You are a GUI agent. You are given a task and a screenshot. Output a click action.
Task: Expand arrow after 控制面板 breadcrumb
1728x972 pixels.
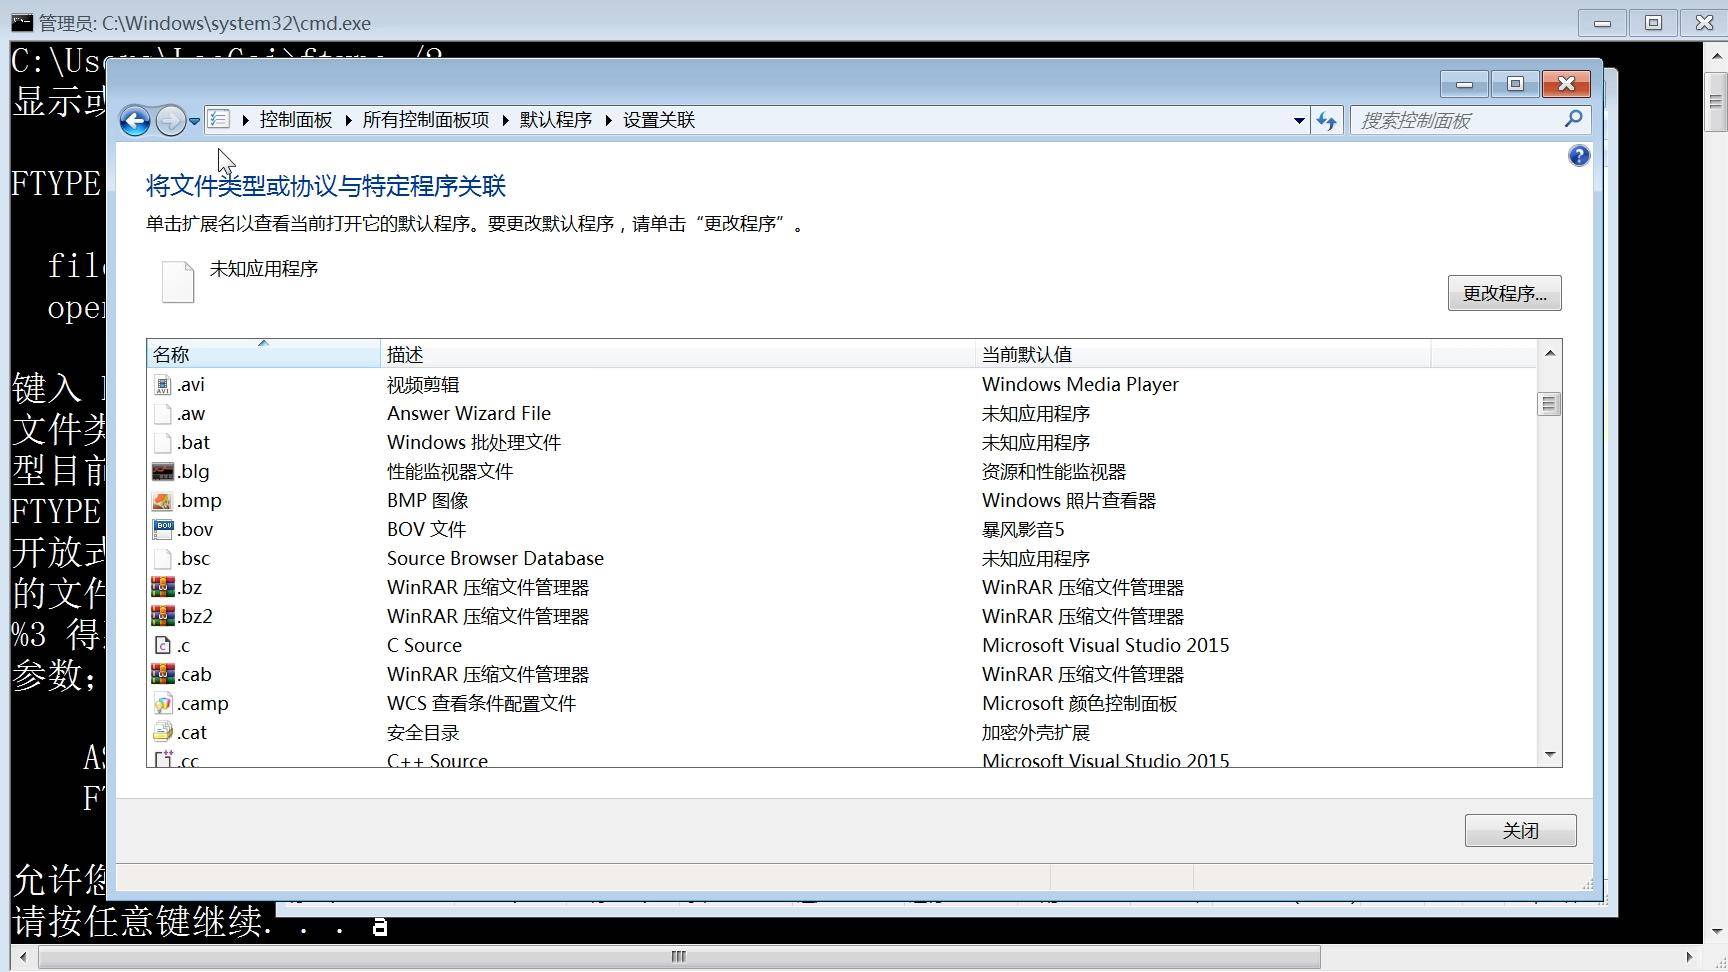[348, 120]
